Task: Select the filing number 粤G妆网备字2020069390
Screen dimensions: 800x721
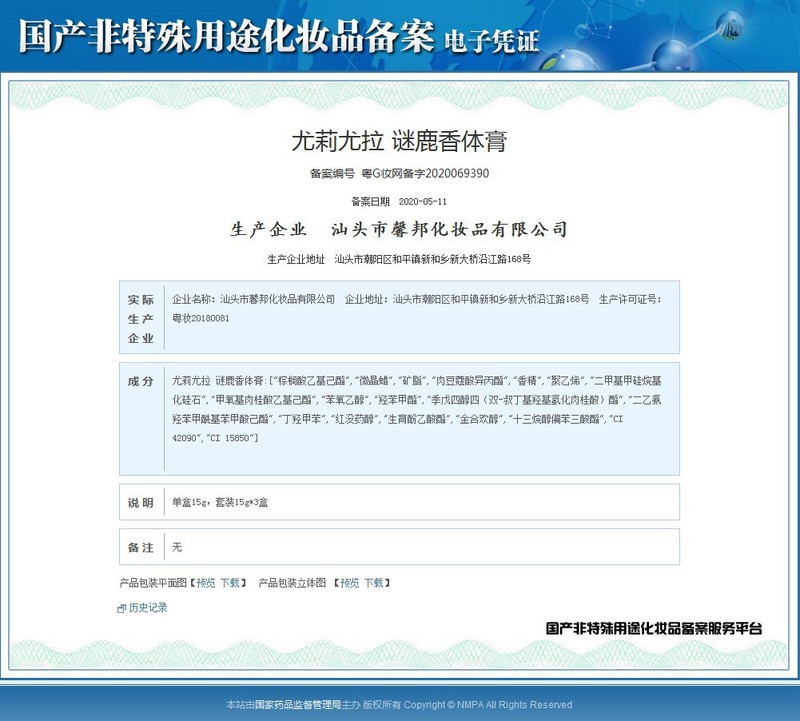Action: 425,173
